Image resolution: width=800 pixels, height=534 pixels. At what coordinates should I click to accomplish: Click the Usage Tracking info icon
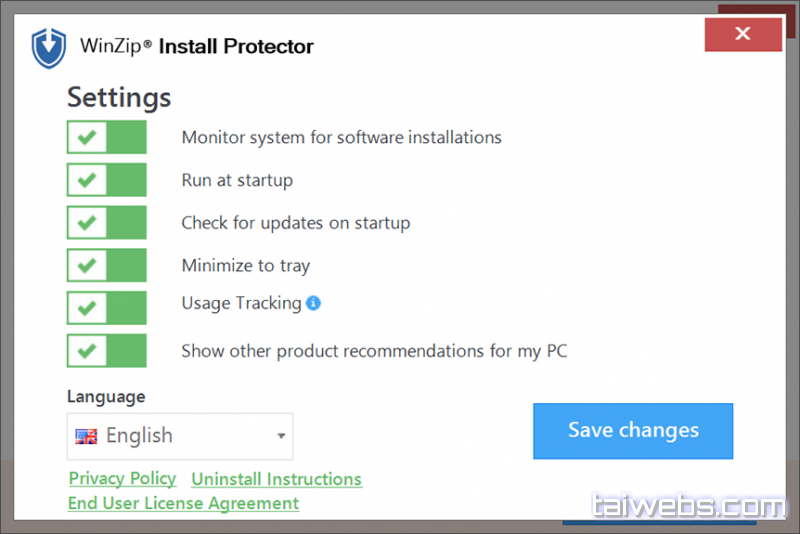[x=313, y=303]
